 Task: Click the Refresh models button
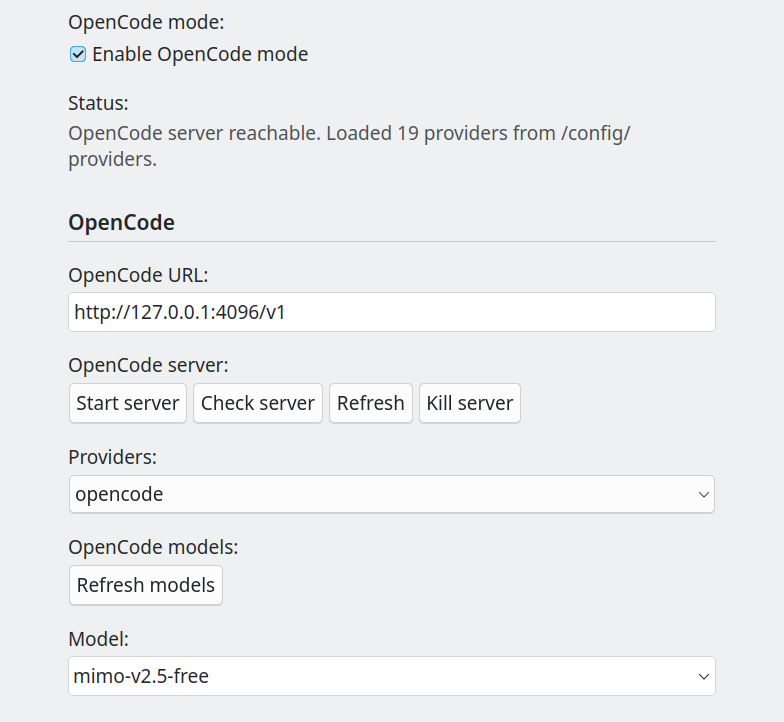click(x=146, y=585)
